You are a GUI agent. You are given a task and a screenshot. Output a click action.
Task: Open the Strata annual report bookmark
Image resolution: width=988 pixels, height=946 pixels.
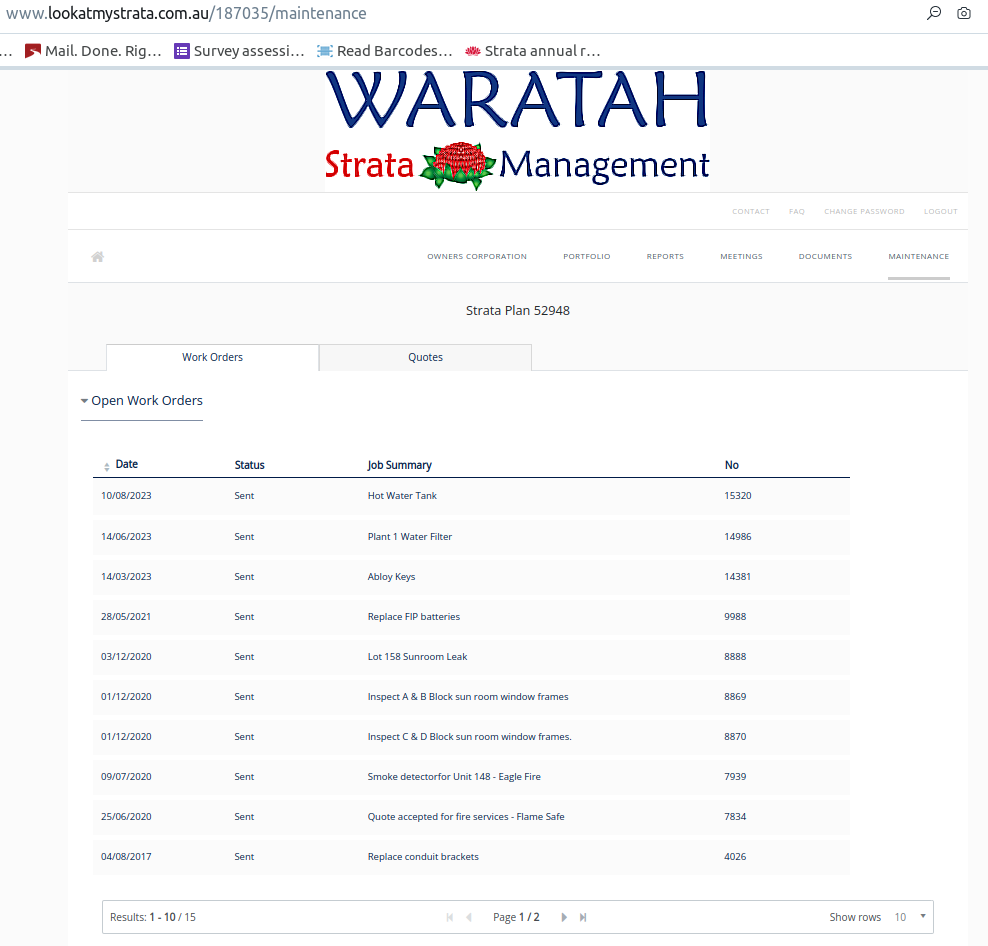pyautogui.click(x=532, y=51)
